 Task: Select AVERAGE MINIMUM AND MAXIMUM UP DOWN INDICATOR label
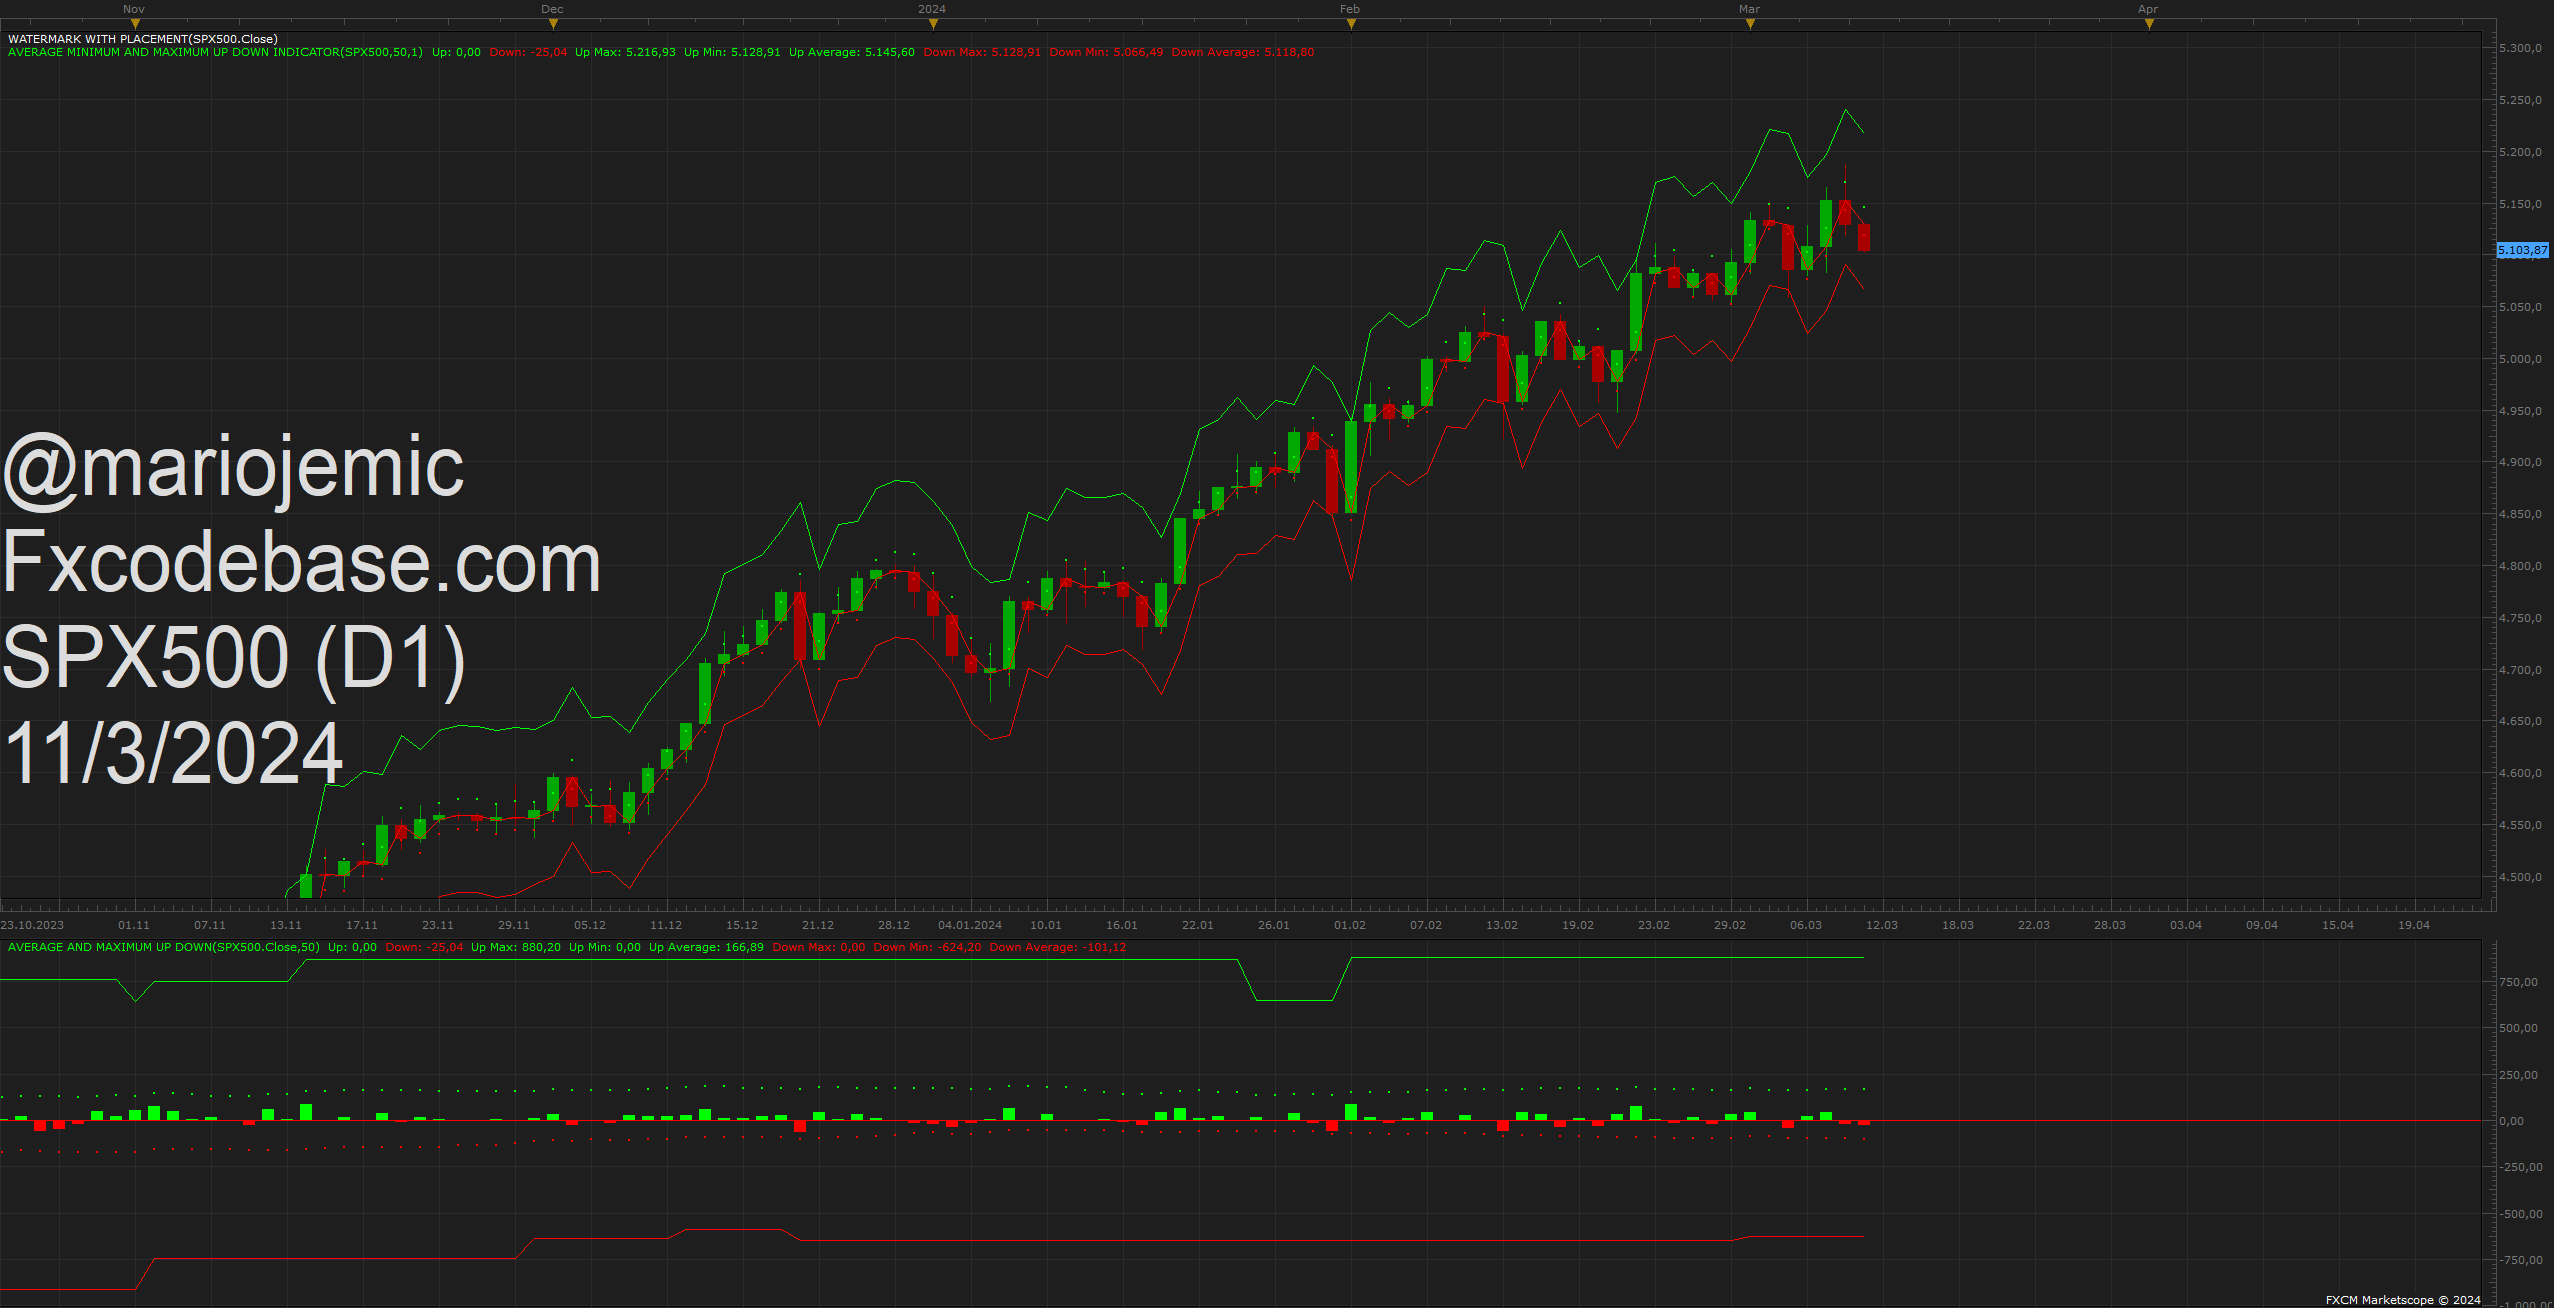click(x=215, y=52)
